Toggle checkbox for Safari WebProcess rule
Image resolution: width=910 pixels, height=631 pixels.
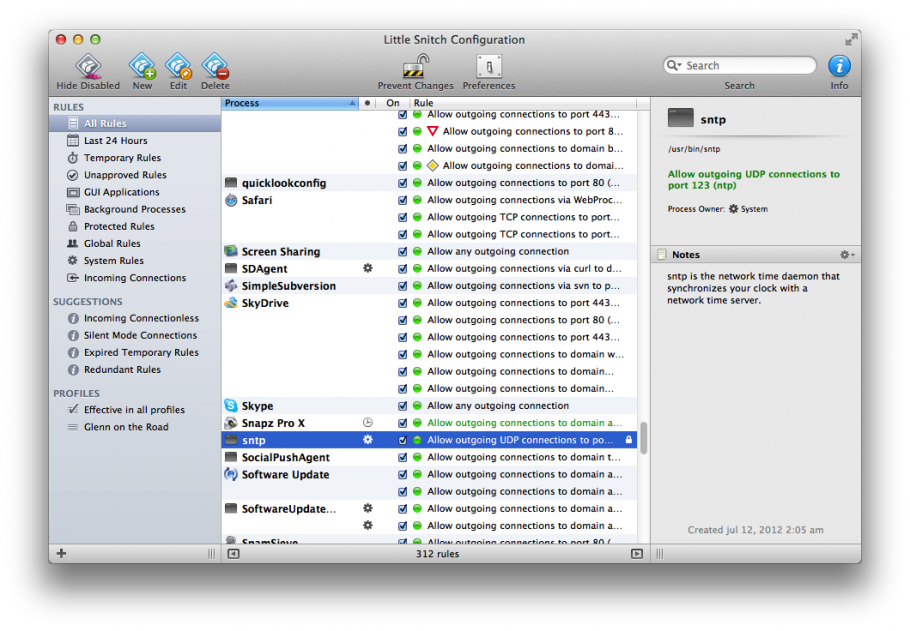(x=402, y=200)
